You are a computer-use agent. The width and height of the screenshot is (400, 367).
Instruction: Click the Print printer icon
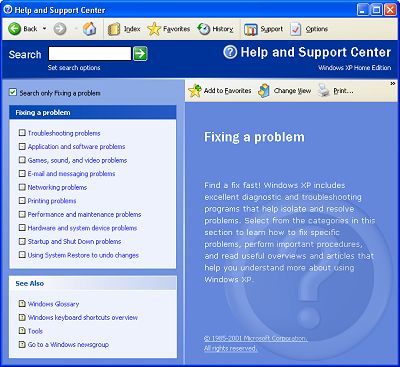coord(324,91)
